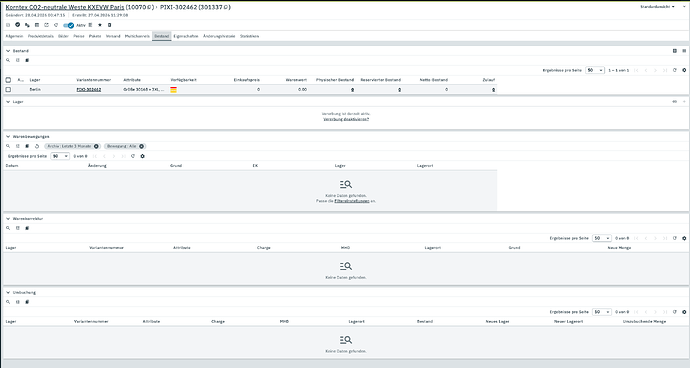Toggle the Aktiv switch
Screen dimensions: 690x368
pos(68,25)
